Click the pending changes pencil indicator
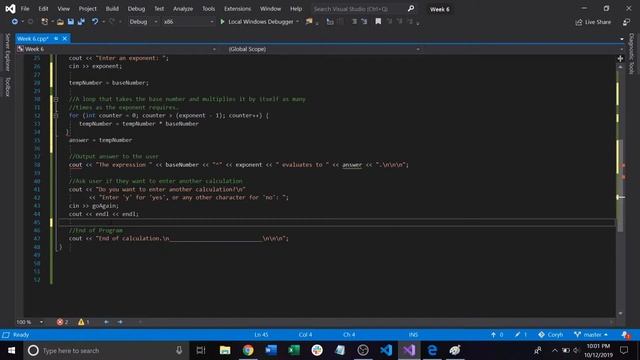This screenshot has height=360, width=640. pos(521,335)
